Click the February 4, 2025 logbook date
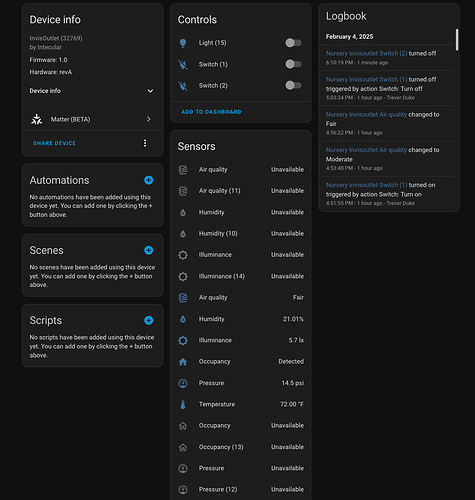The image size is (475, 500). coord(349,37)
